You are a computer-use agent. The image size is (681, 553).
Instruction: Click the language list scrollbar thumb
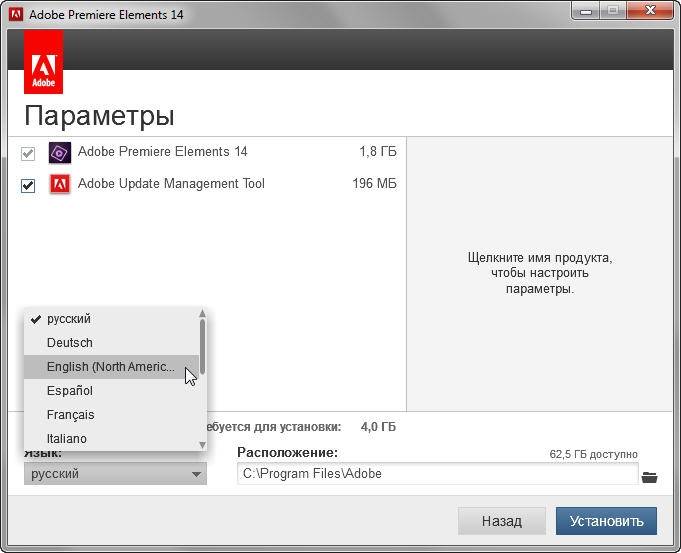click(x=202, y=347)
